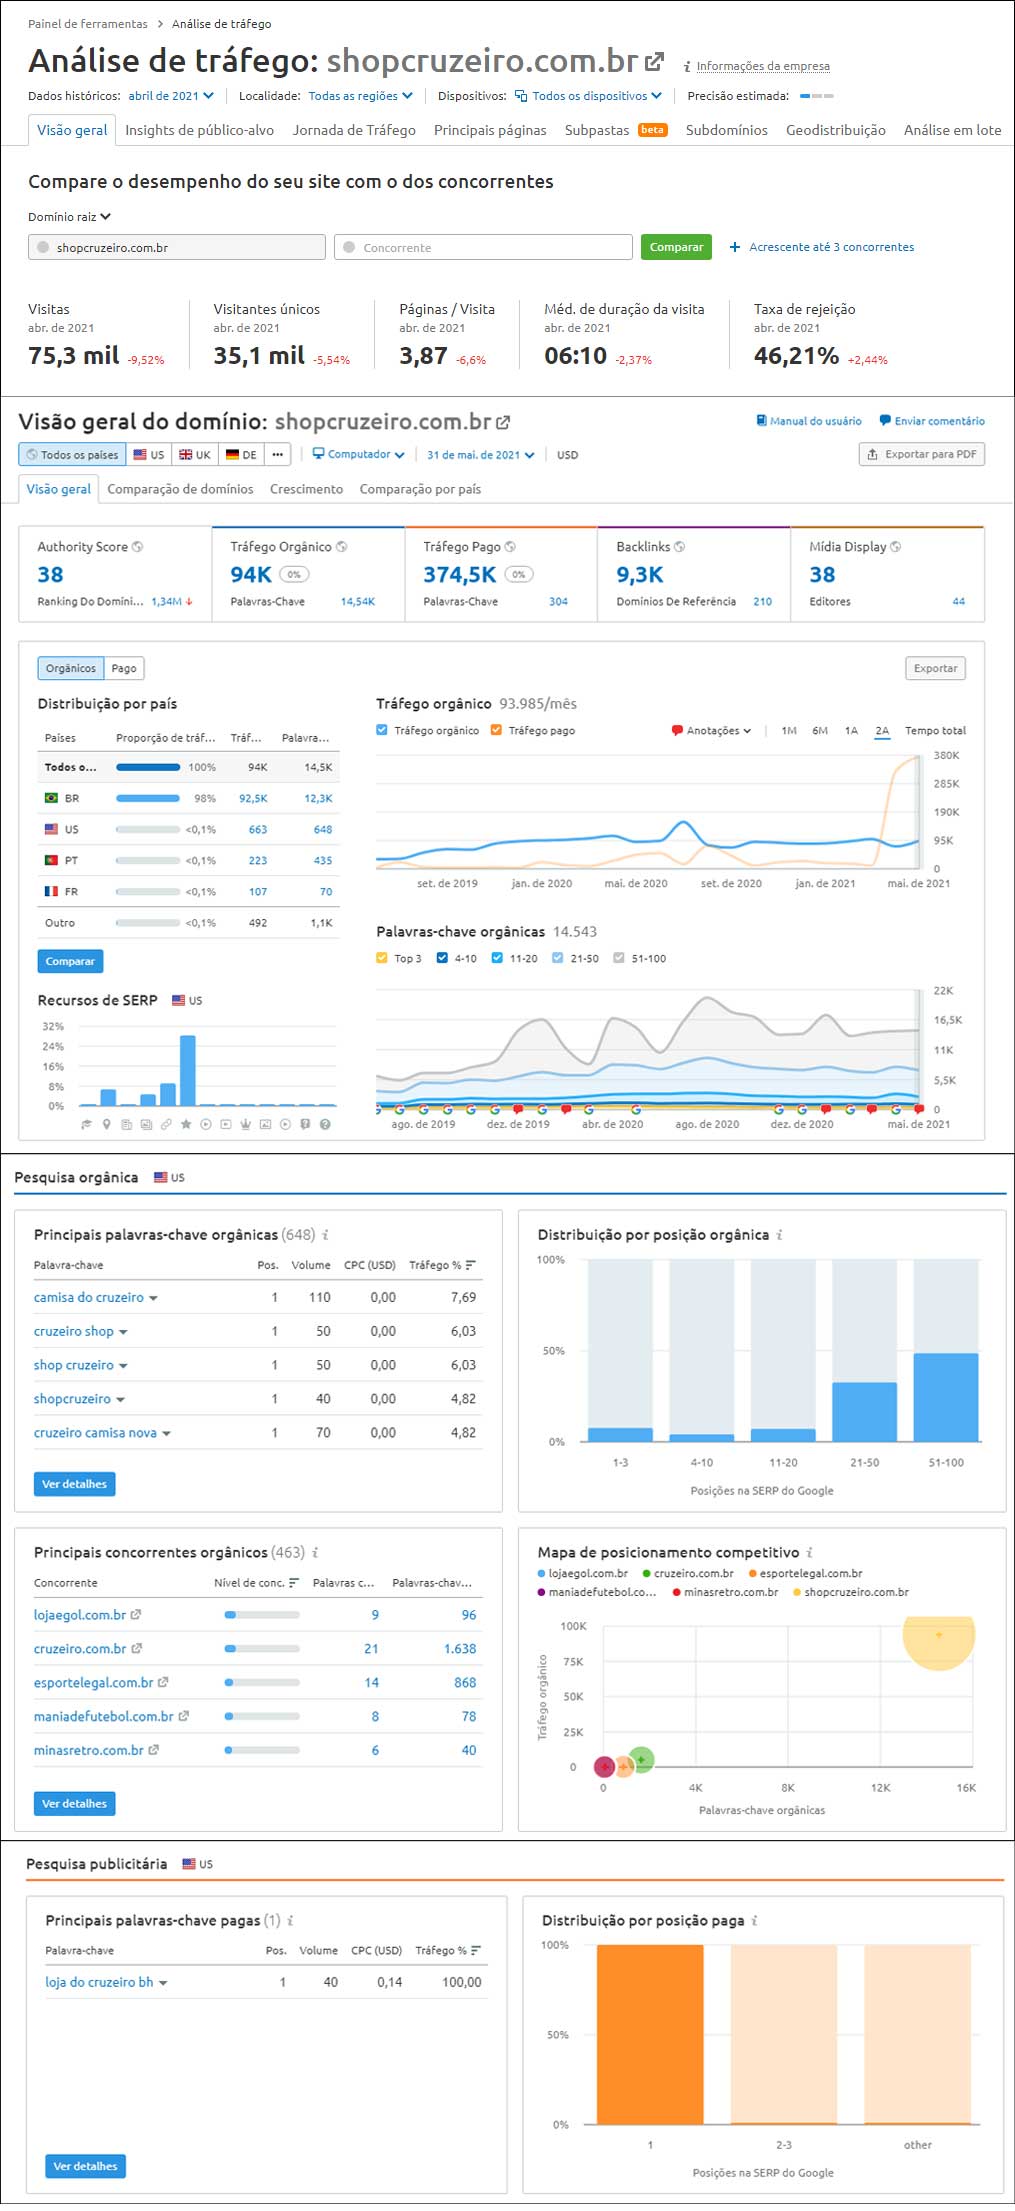Open the Crescimento tab
Viewport: 1015px width, 2211px height.
(306, 489)
